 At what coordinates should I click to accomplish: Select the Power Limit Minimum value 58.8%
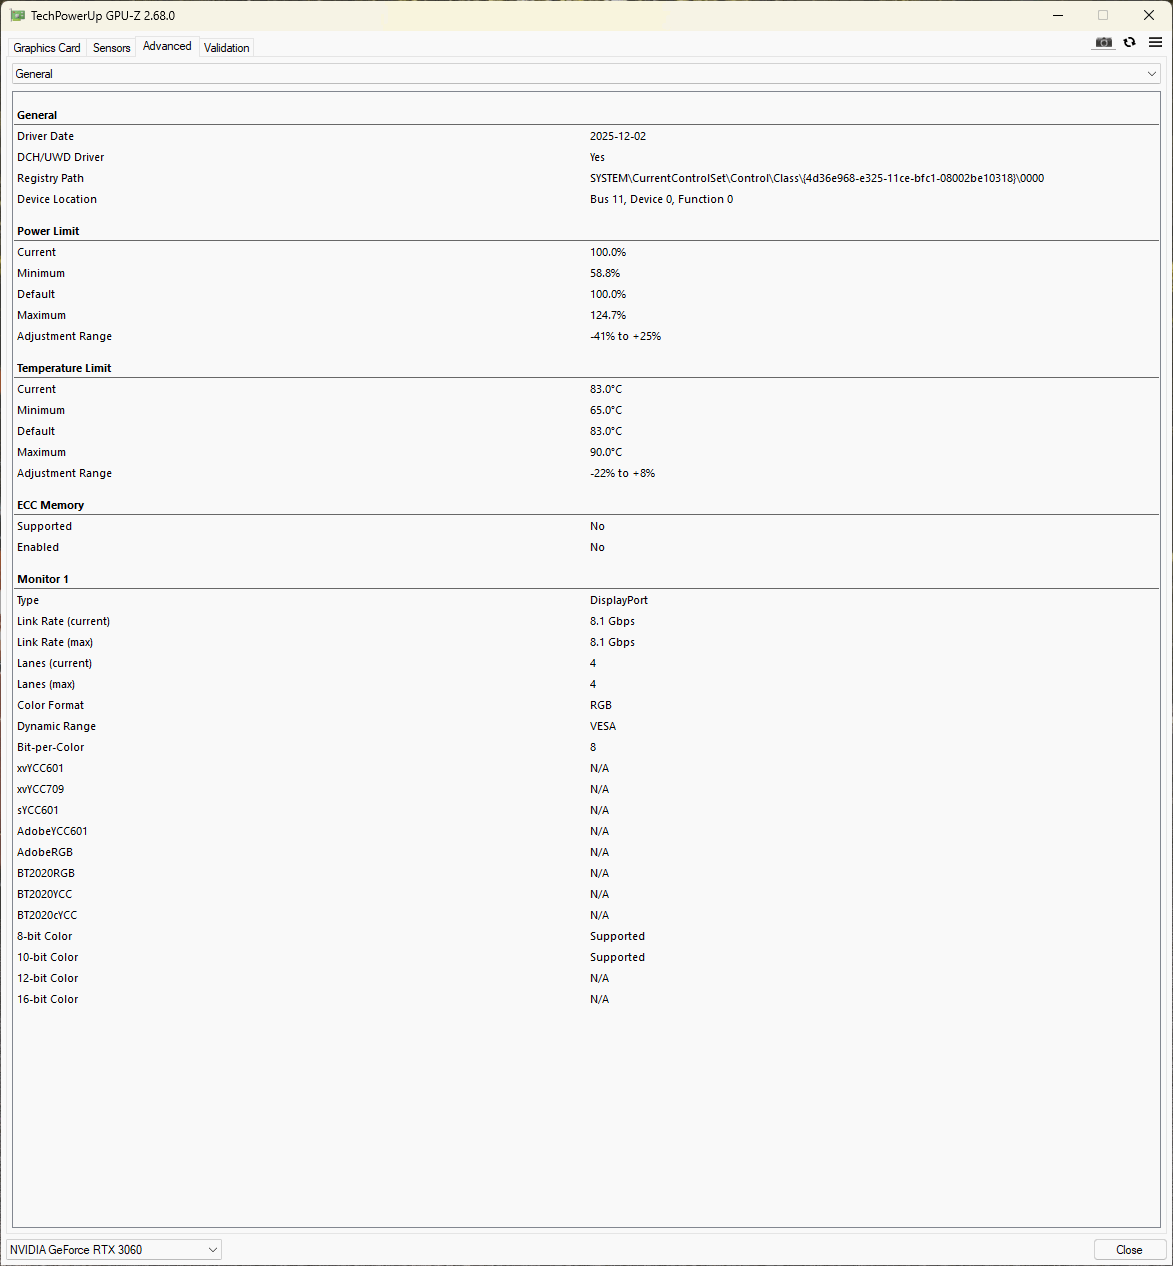click(605, 273)
